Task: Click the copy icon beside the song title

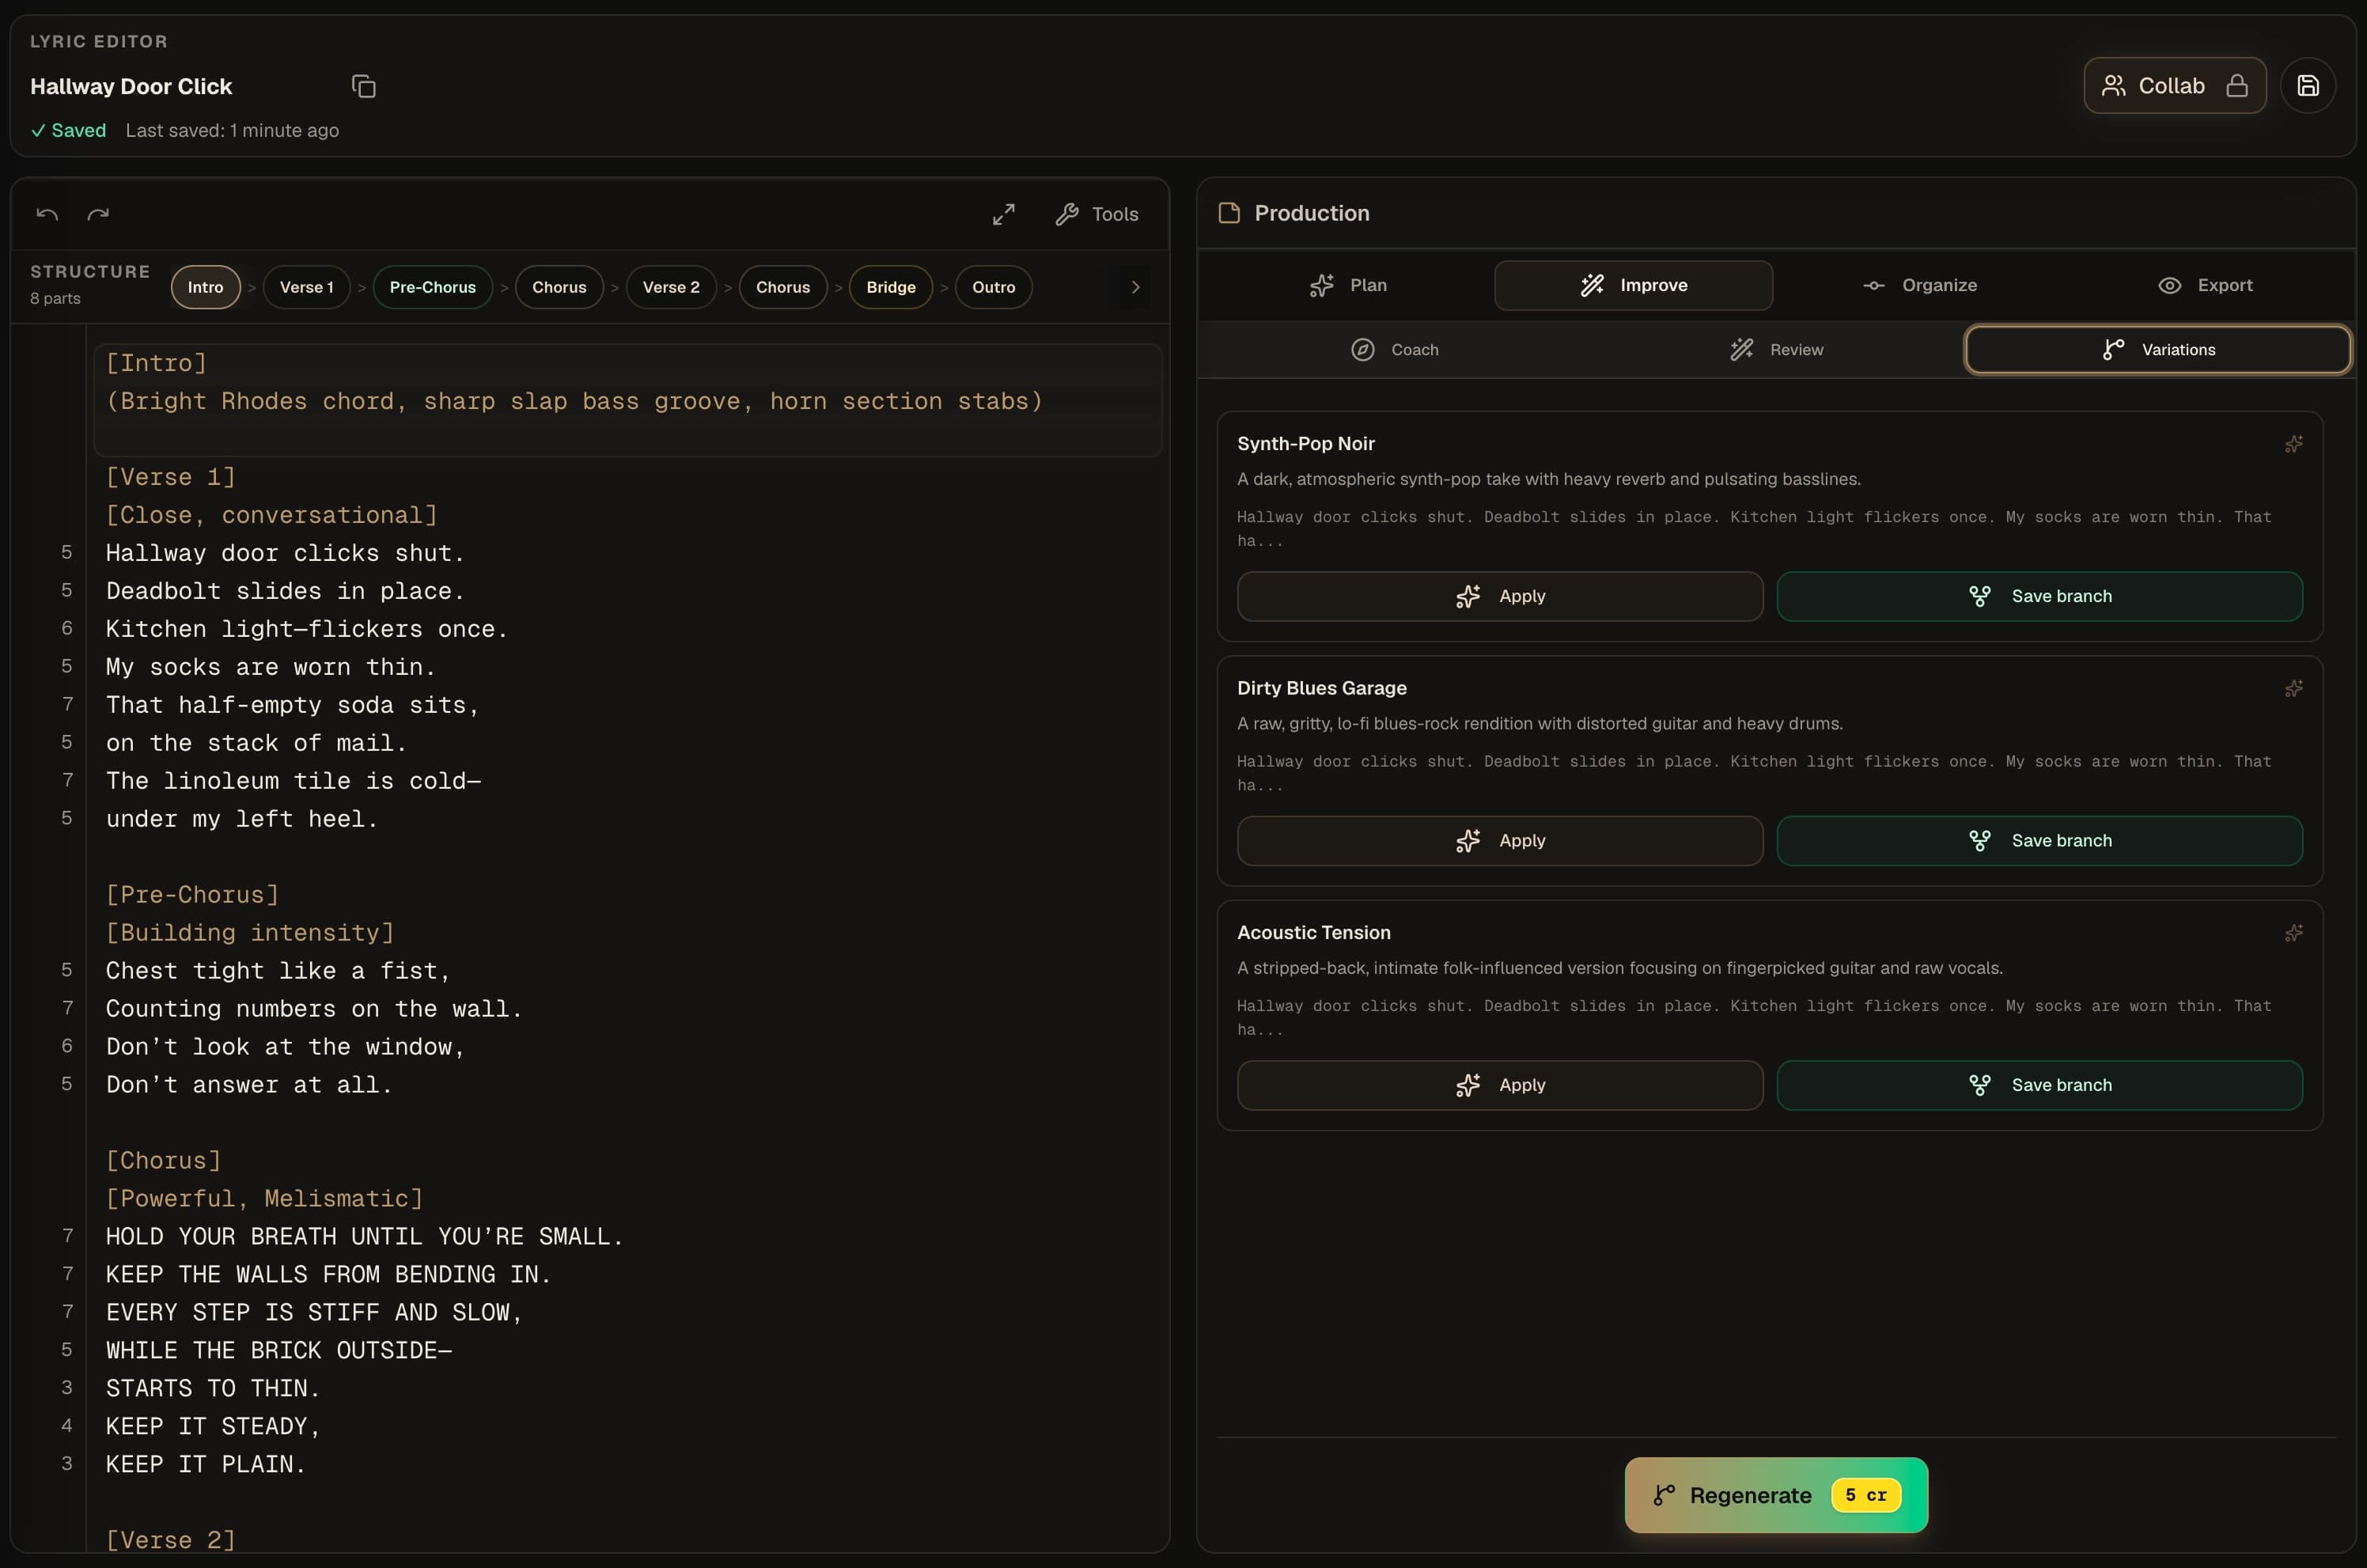Action: [x=363, y=86]
